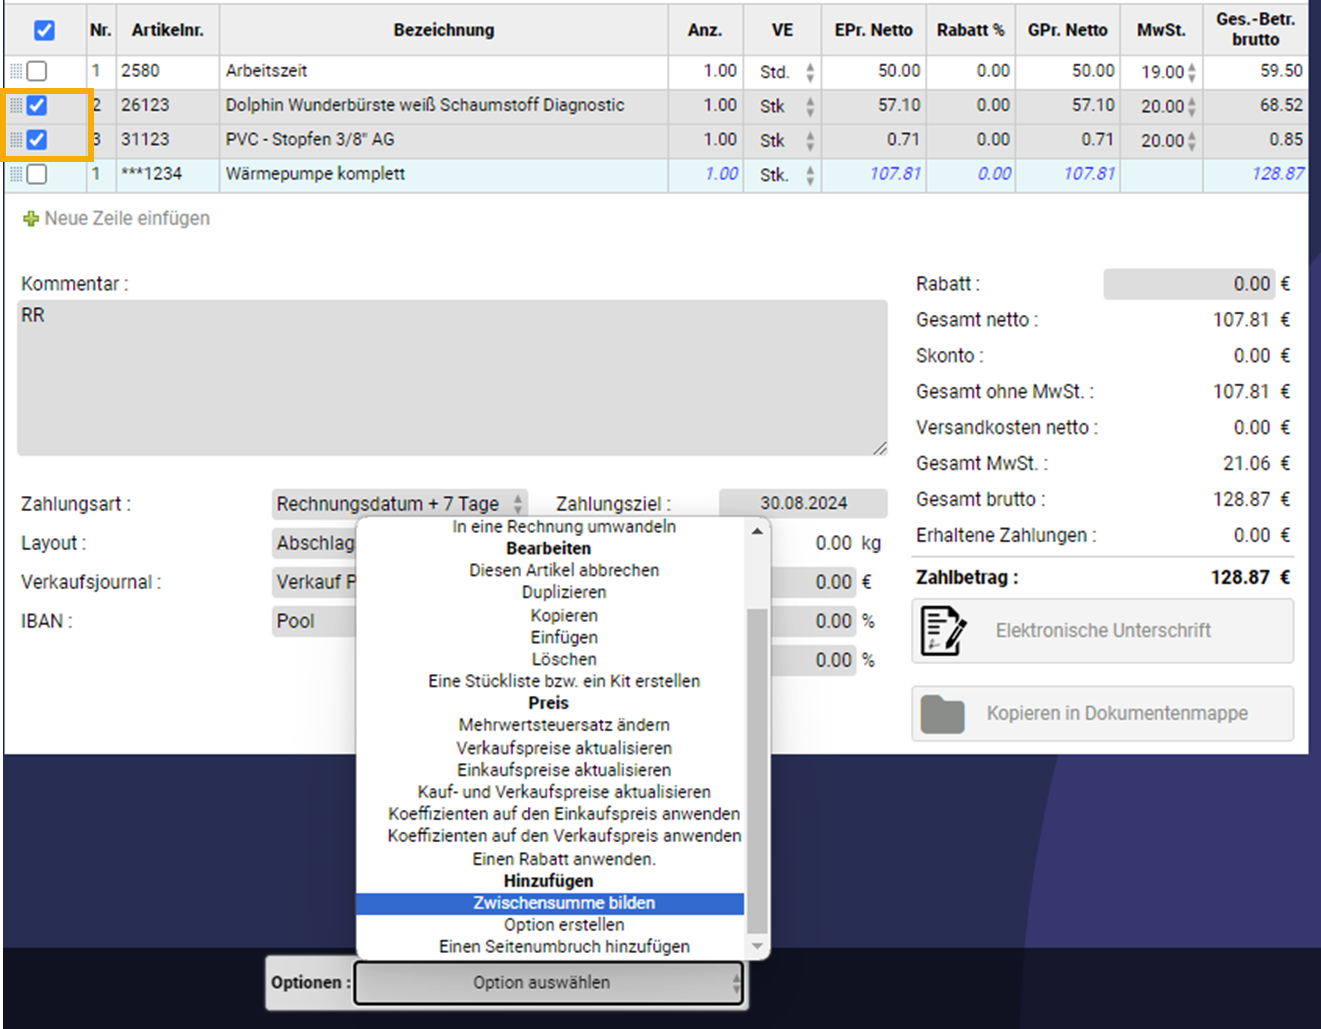Click the electronic signature pen icon
1321x1029 pixels.
click(943, 631)
